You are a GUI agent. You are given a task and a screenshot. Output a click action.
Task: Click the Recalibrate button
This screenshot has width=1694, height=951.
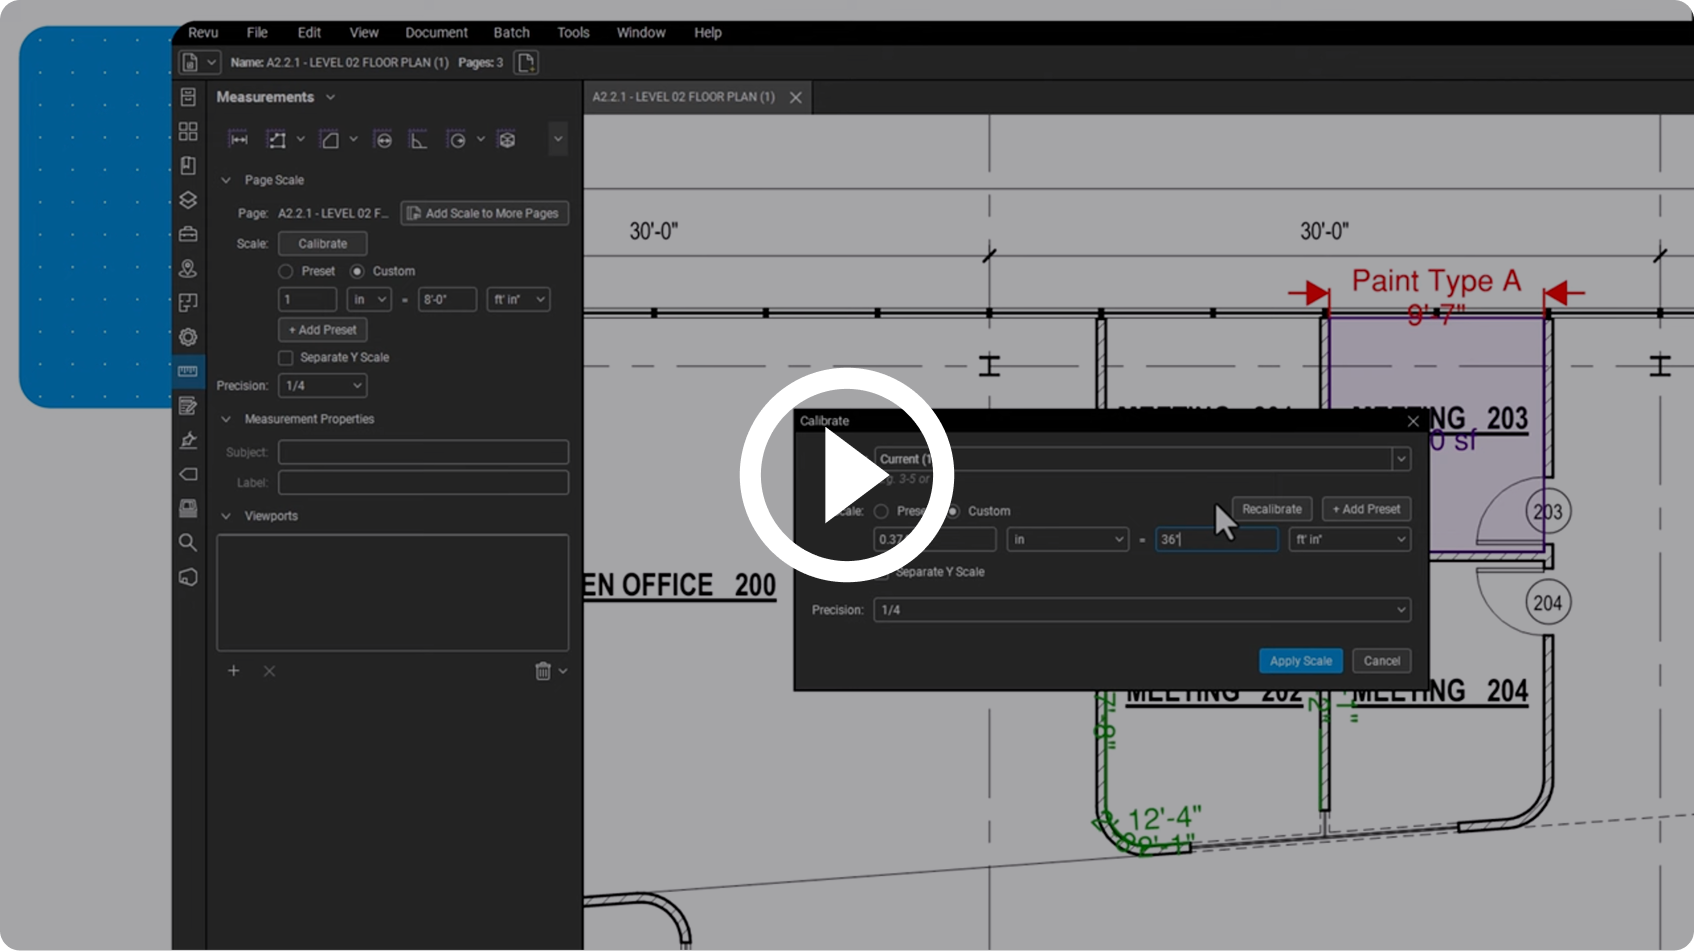point(1271,509)
